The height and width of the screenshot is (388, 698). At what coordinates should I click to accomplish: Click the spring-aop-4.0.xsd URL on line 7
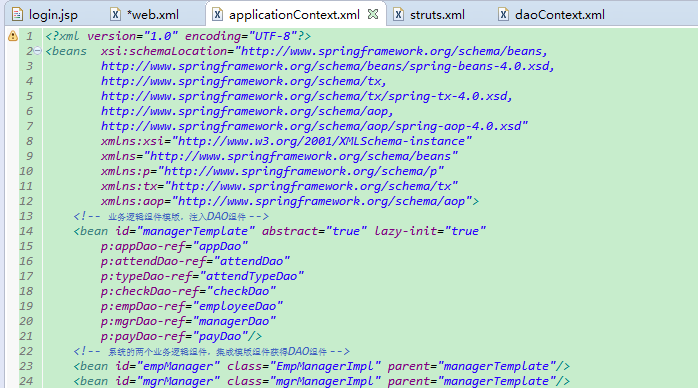pos(314,126)
